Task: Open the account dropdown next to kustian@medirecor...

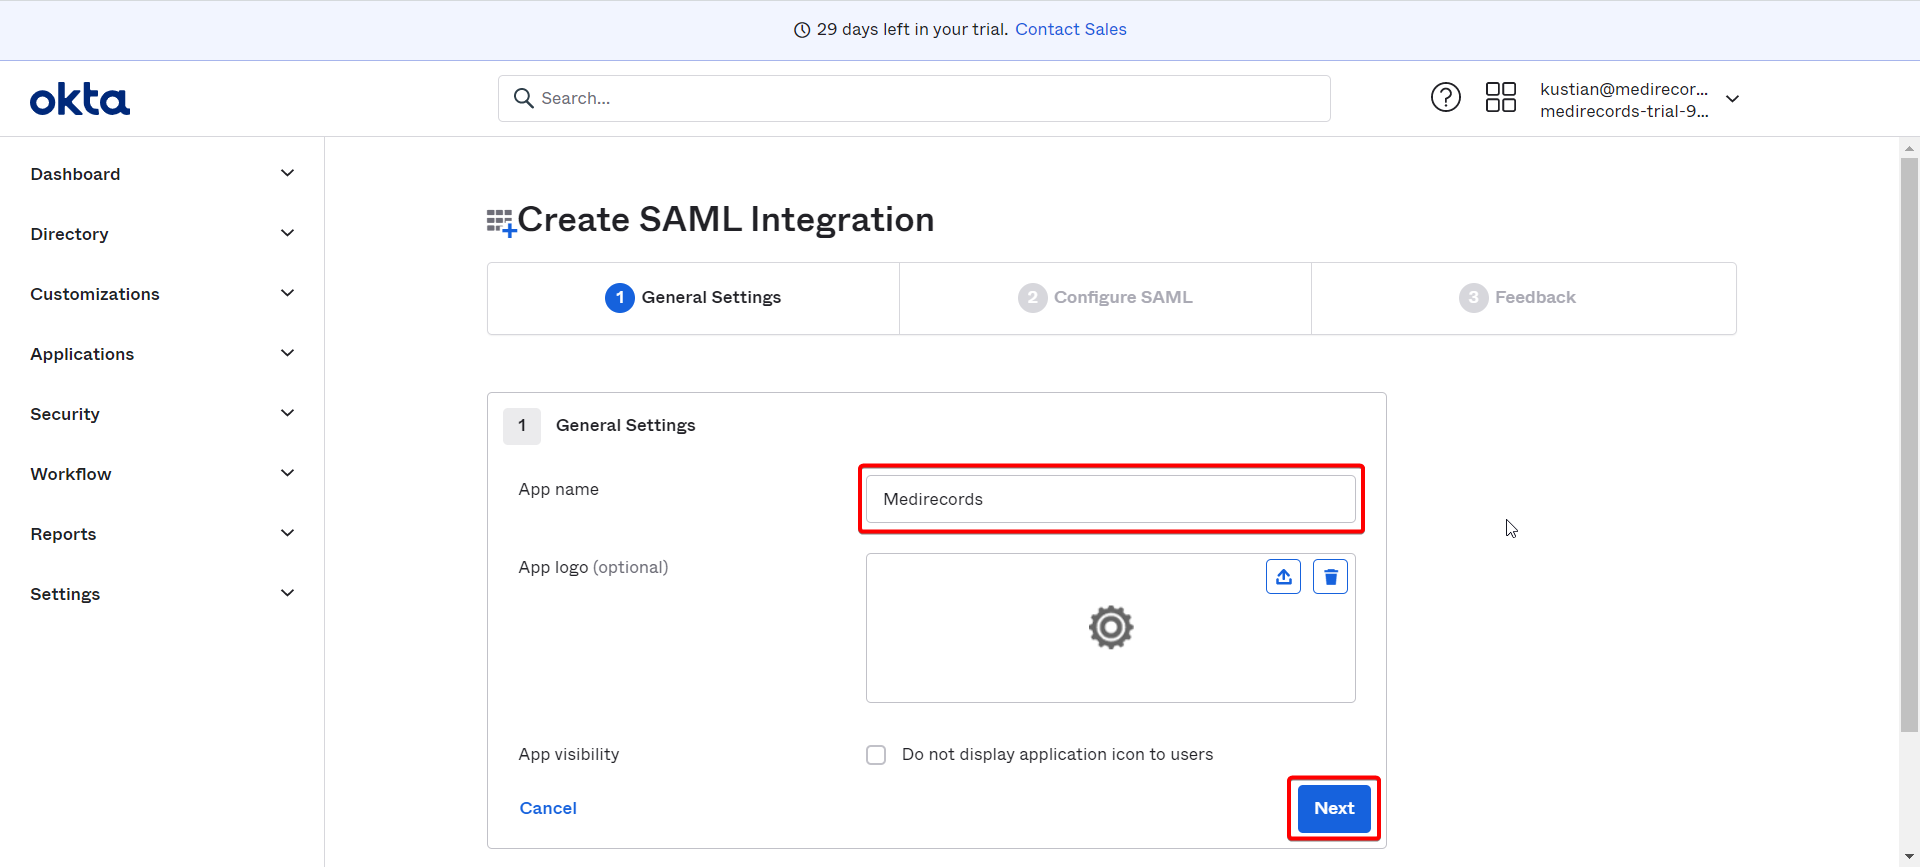Action: coord(1733,99)
